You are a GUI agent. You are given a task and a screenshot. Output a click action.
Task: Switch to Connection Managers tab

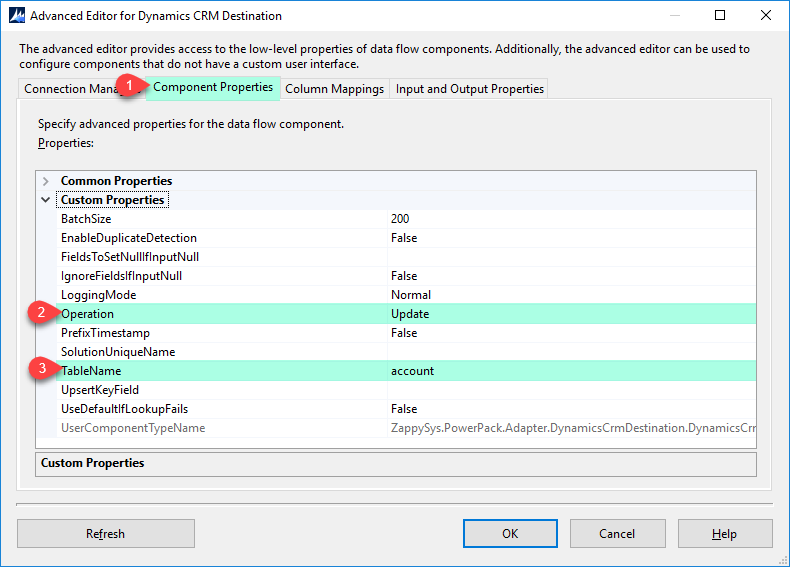tap(70, 89)
